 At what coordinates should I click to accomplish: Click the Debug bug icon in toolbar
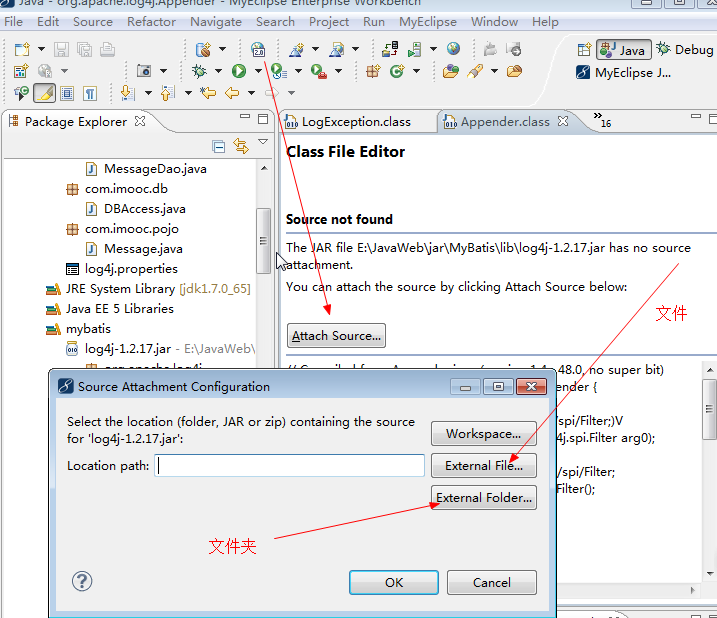pos(199,71)
